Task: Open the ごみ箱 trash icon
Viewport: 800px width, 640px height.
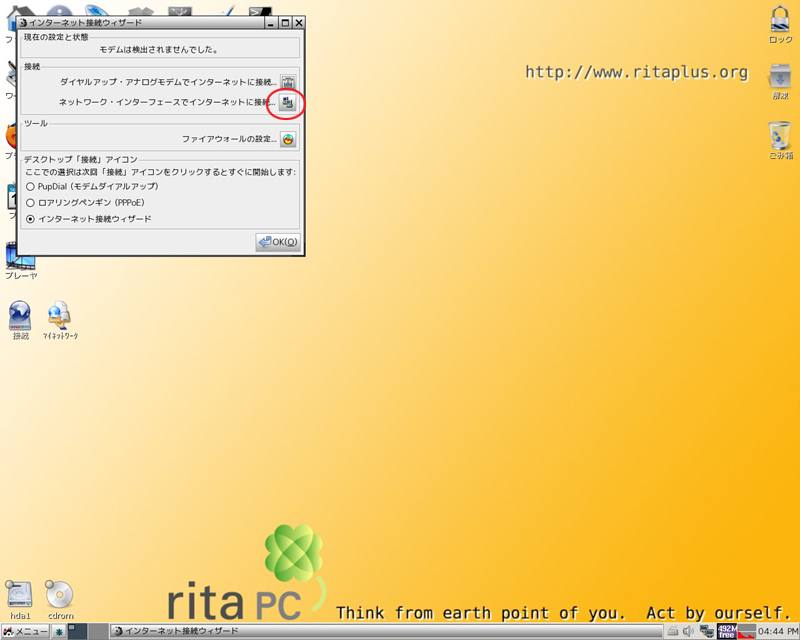Action: tap(780, 136)
